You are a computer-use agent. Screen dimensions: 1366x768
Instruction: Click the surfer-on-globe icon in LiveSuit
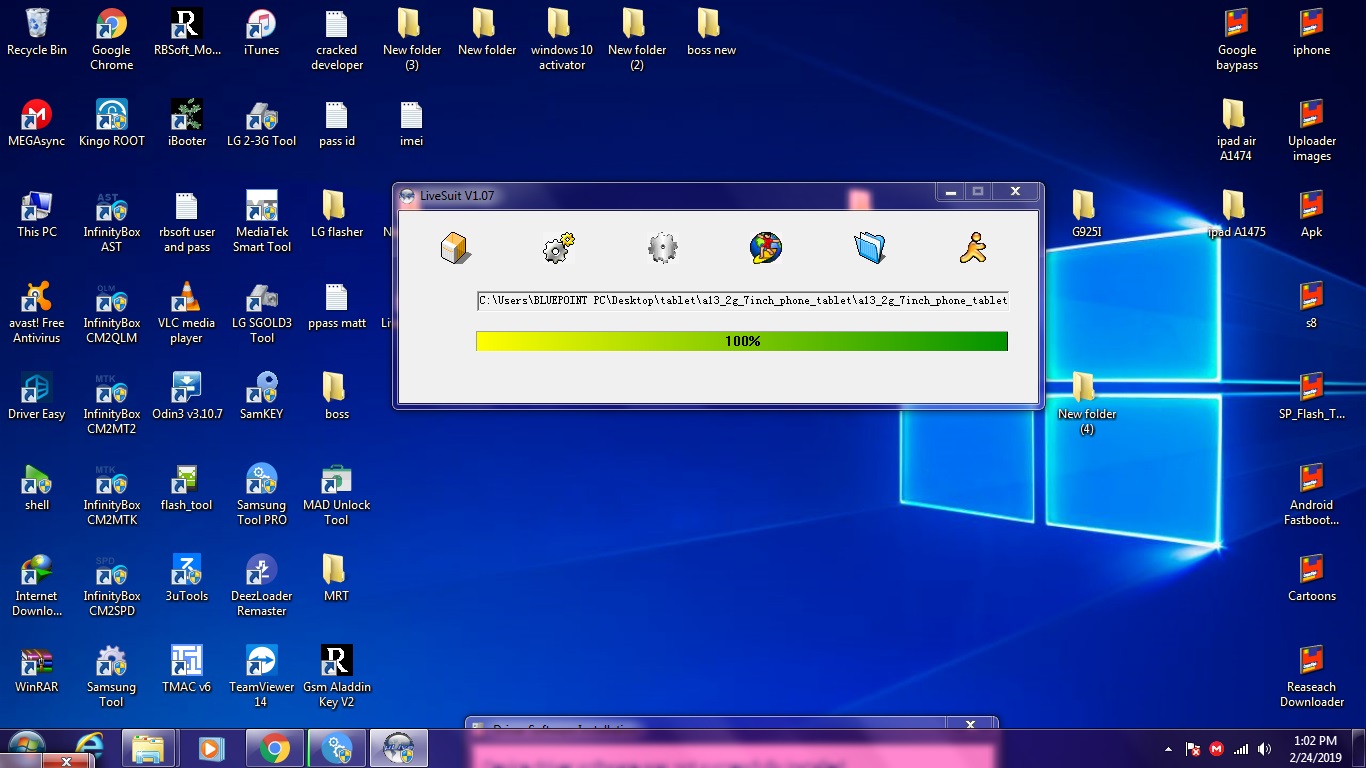point(766,247)
